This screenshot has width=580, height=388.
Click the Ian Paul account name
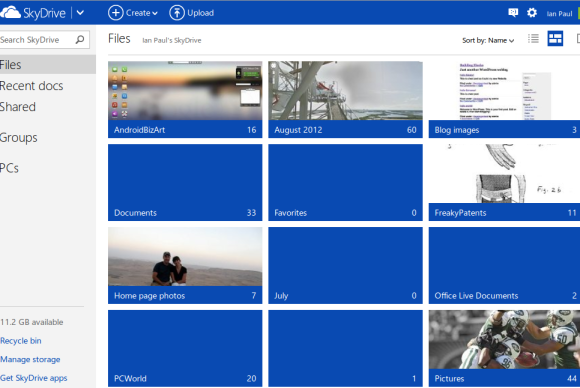click(559, 14)
